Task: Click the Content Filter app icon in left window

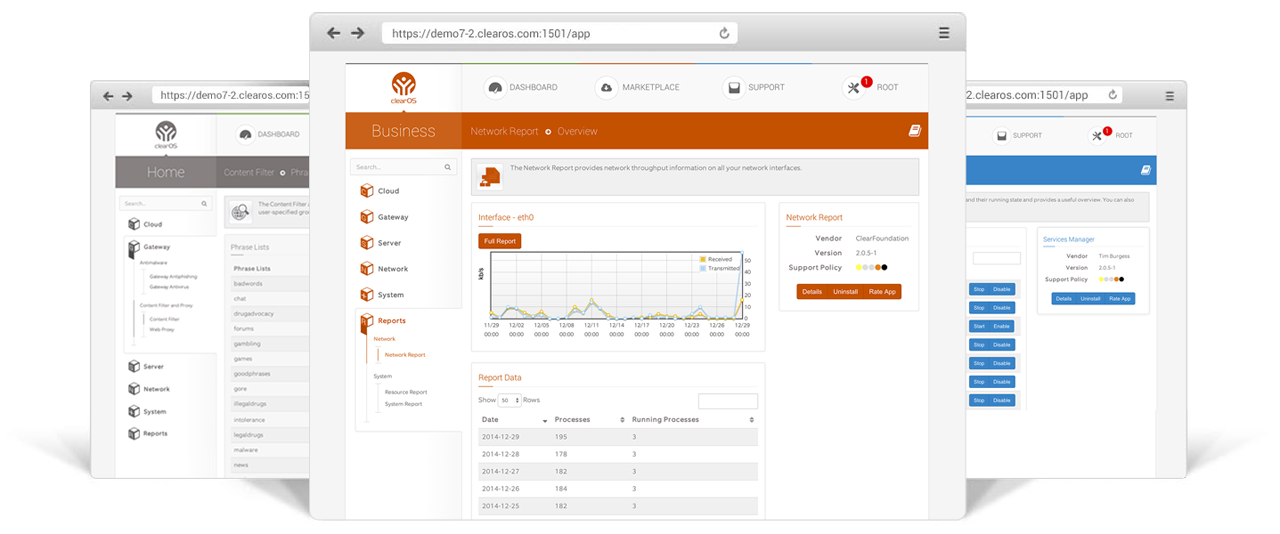Action: click(x=239, y=211)
